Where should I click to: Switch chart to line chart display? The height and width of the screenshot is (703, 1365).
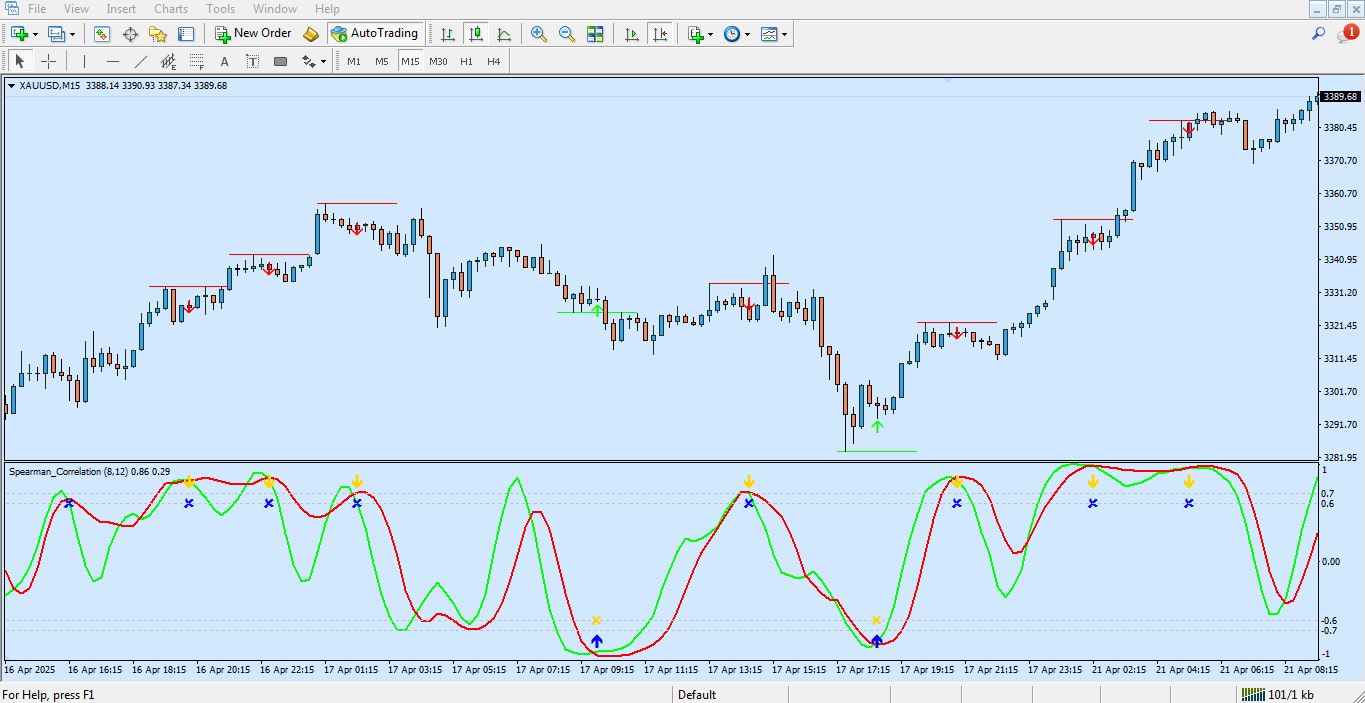pyautogui.click(x=506, y=33)
